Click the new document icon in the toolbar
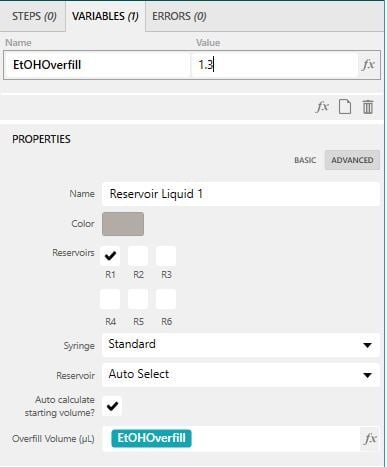Viewport: 387px width, 467px height. 345,107
